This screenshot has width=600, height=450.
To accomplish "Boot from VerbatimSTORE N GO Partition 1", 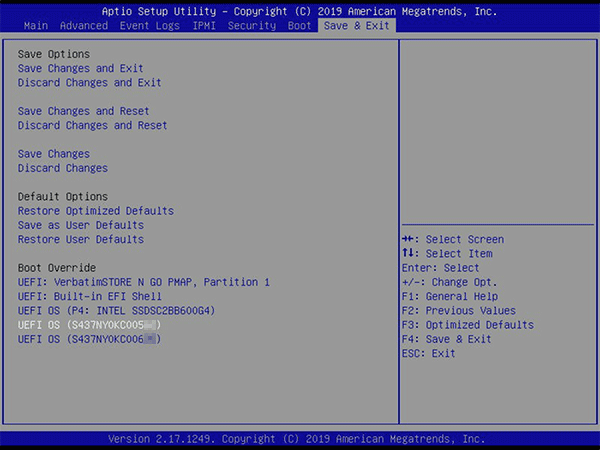I will 144,283.
